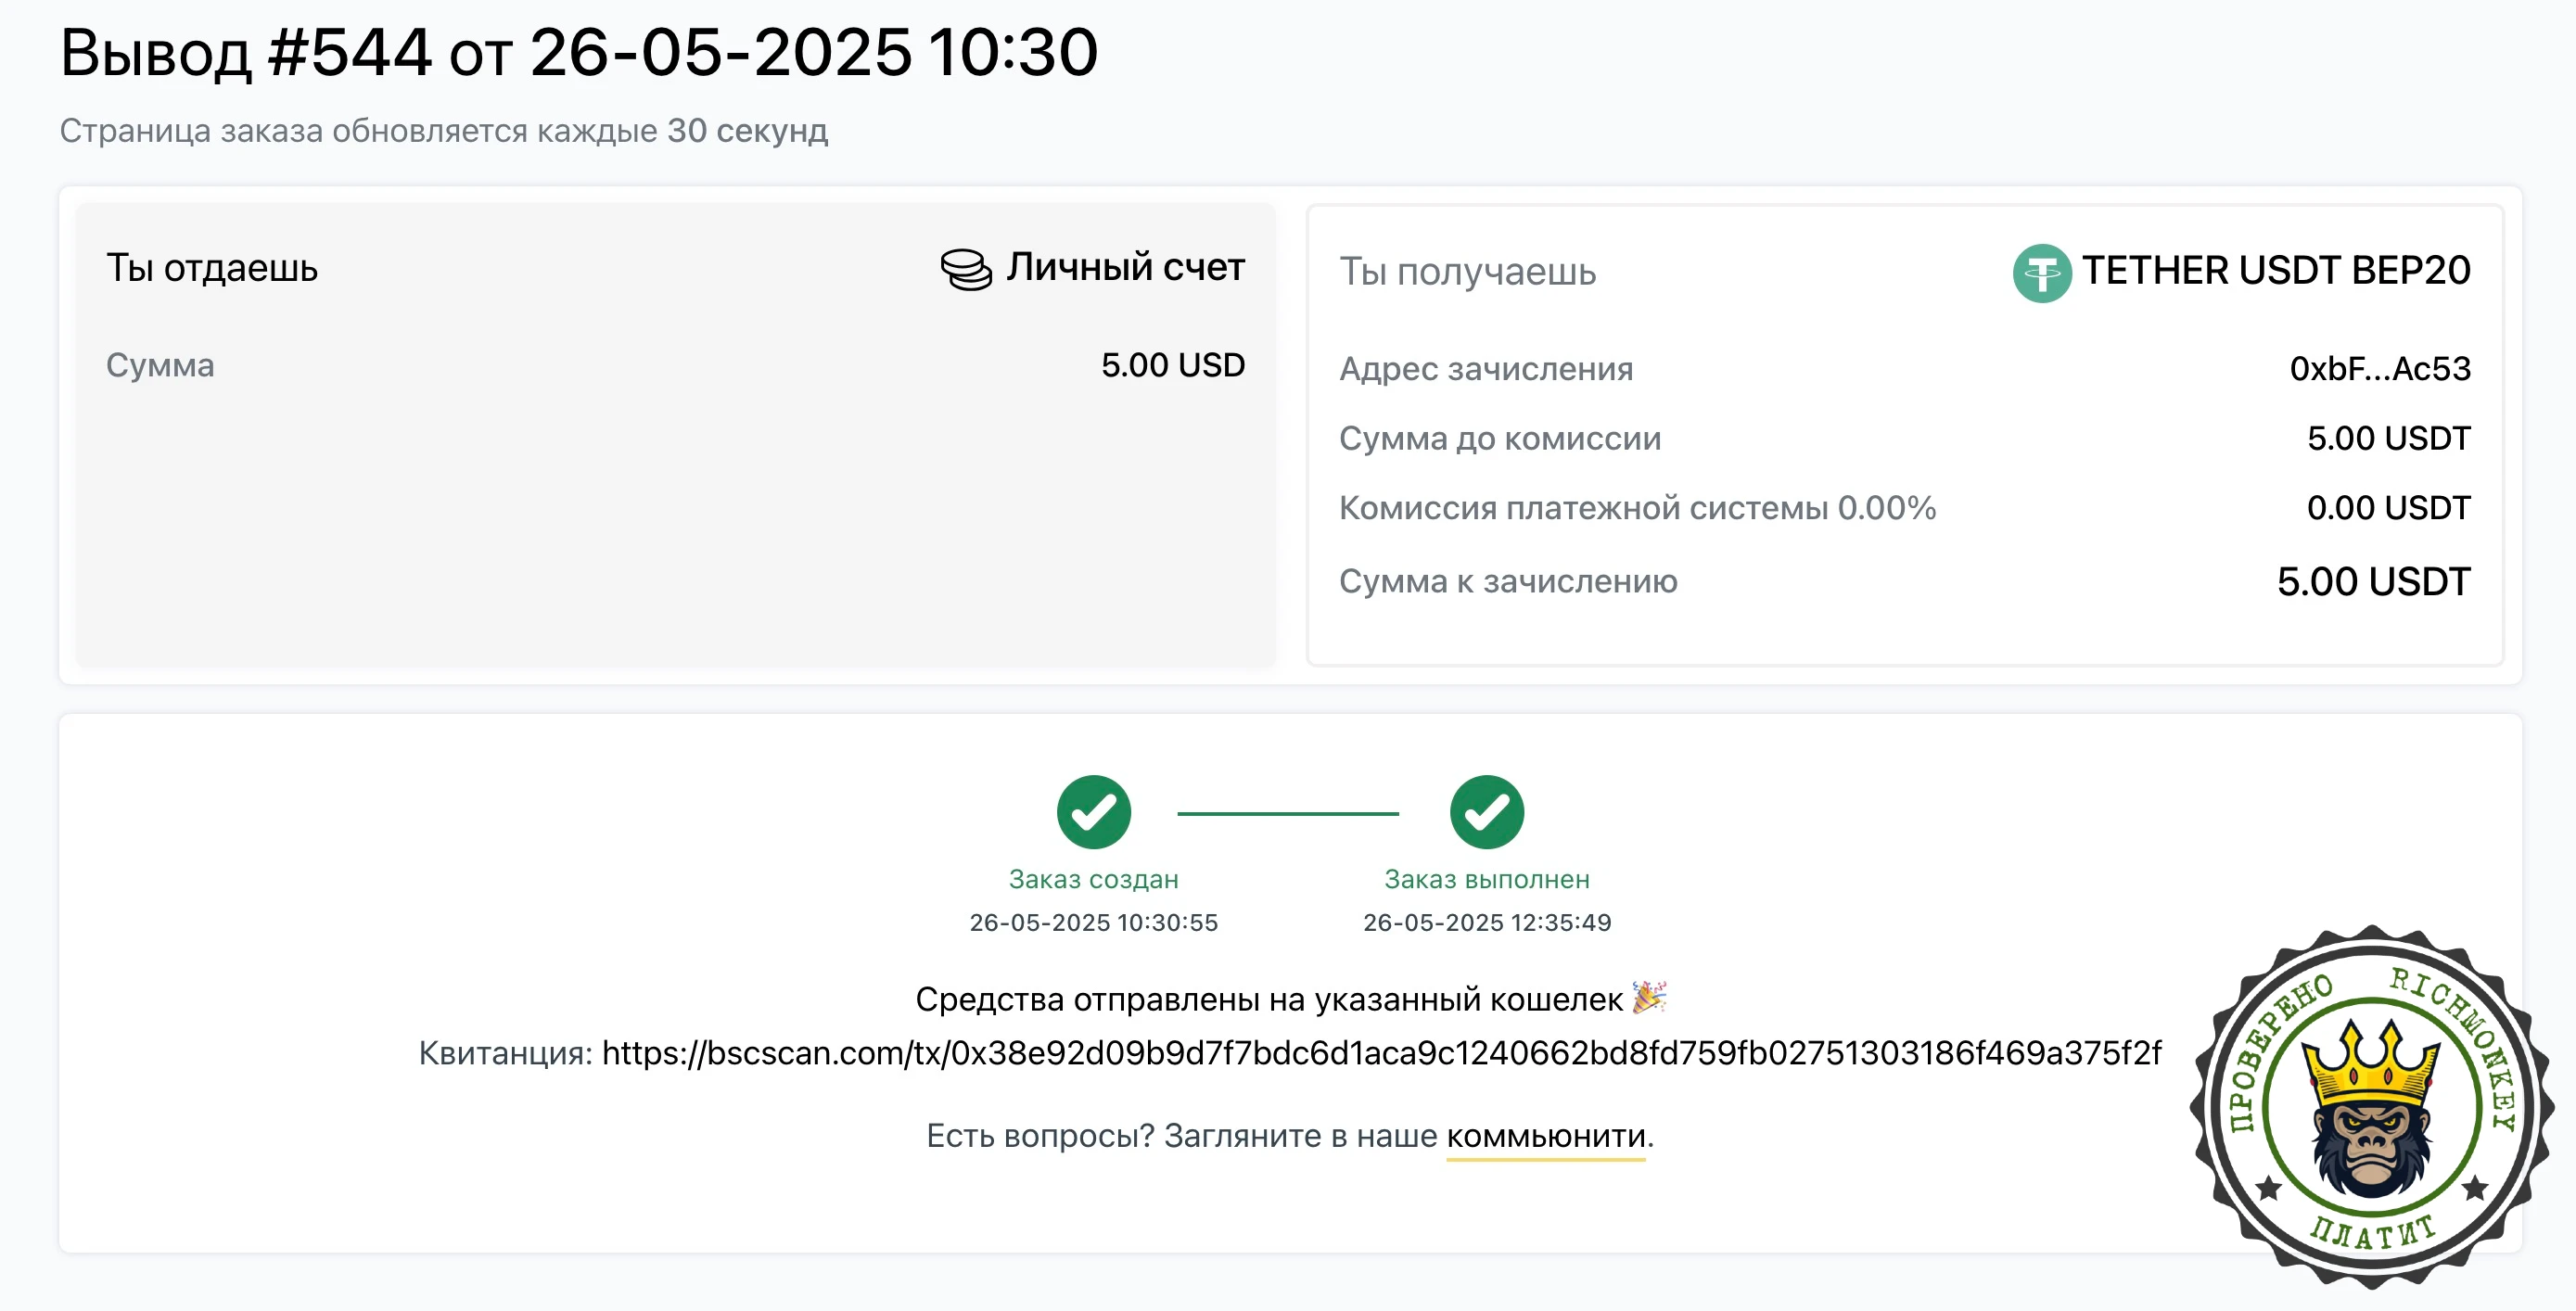Click the Личный счет label
Screen dimensions: 2576x1311
click(x=1125, y=267)
